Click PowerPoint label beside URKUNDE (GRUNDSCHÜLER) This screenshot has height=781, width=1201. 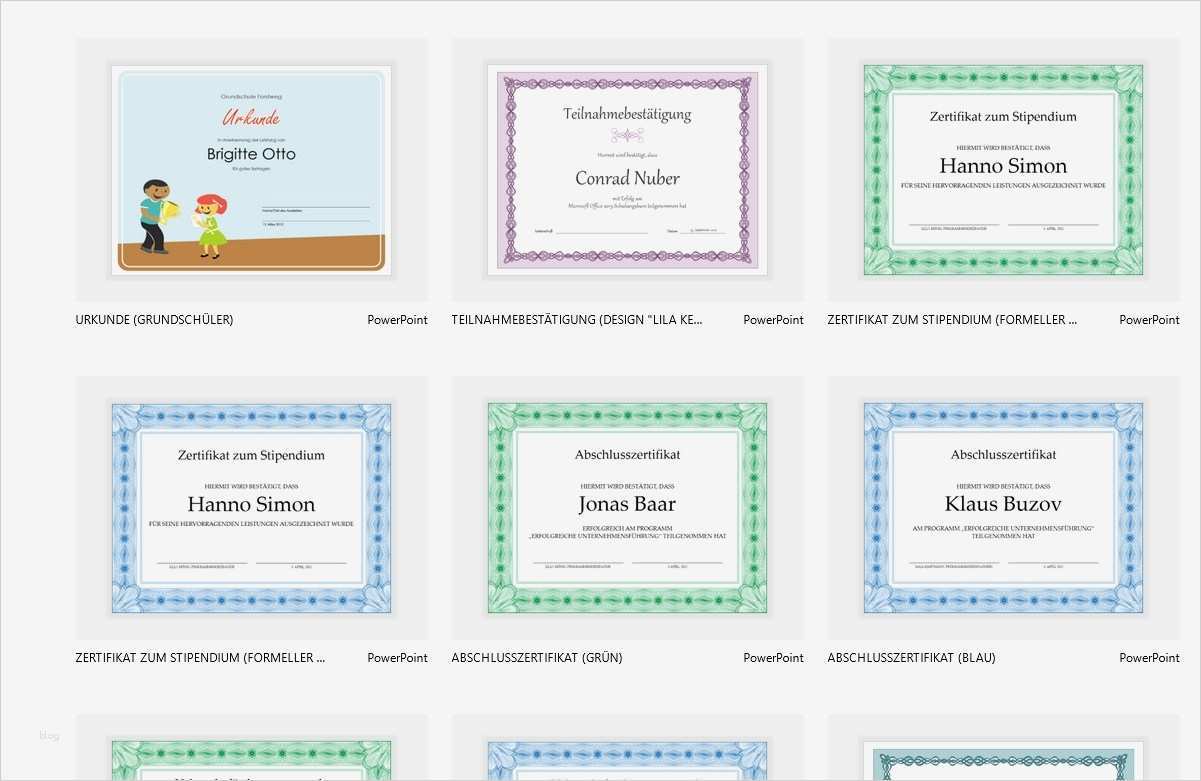(397, 320)
